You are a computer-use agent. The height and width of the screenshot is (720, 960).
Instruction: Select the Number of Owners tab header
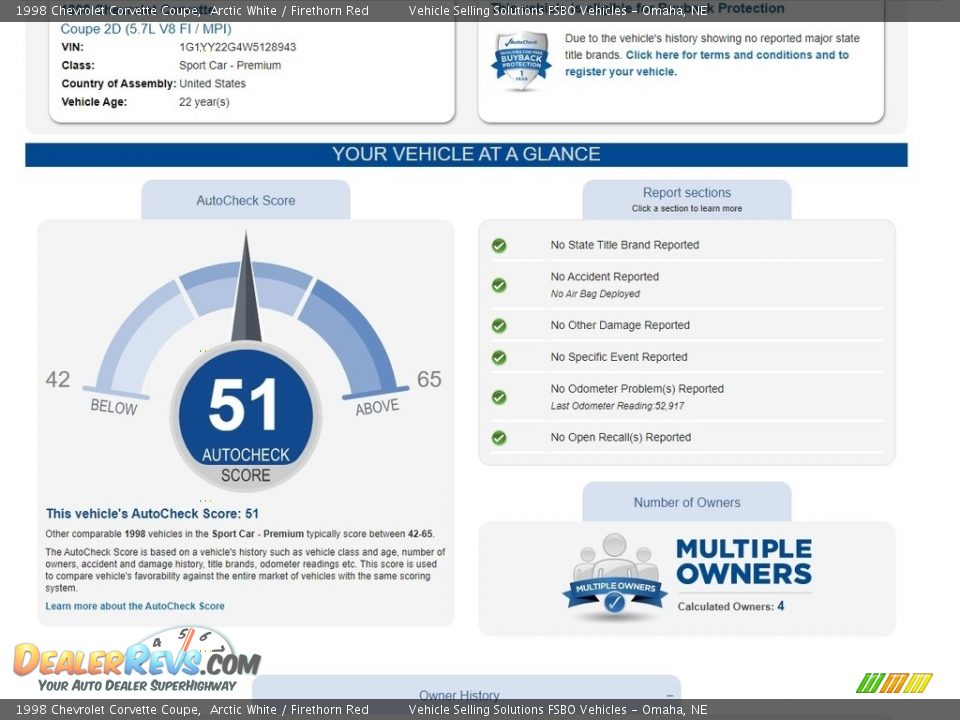coord(687,502)
